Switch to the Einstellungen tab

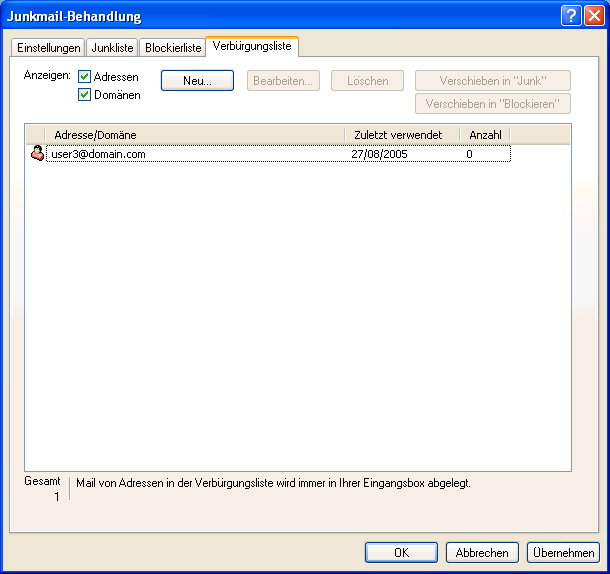click(x=48, y=48)
